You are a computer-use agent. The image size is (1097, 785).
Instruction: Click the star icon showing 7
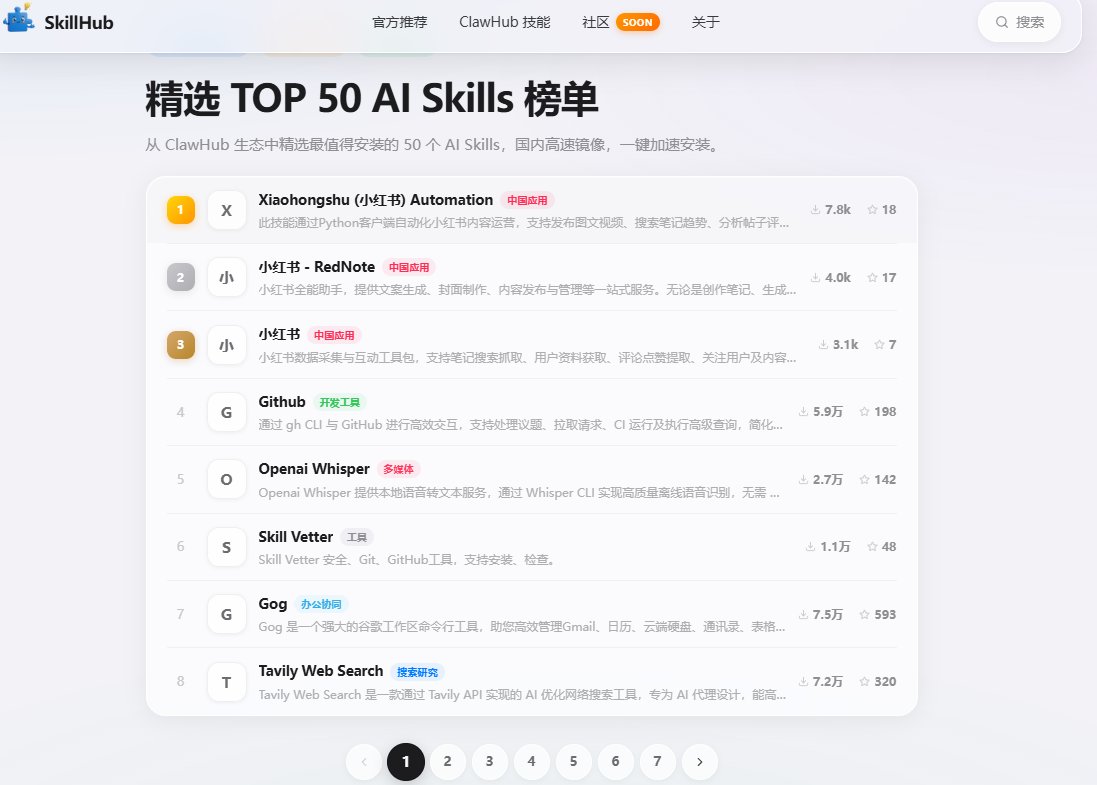pos(879,345)
